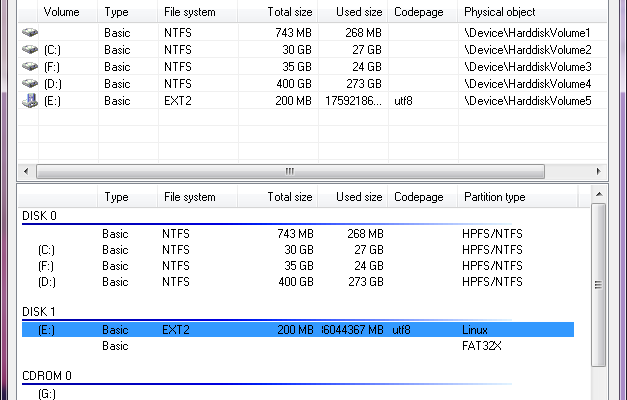Select (C:) partition under DISK 0
The image size is (627, 400).
[x=48, y=249]
